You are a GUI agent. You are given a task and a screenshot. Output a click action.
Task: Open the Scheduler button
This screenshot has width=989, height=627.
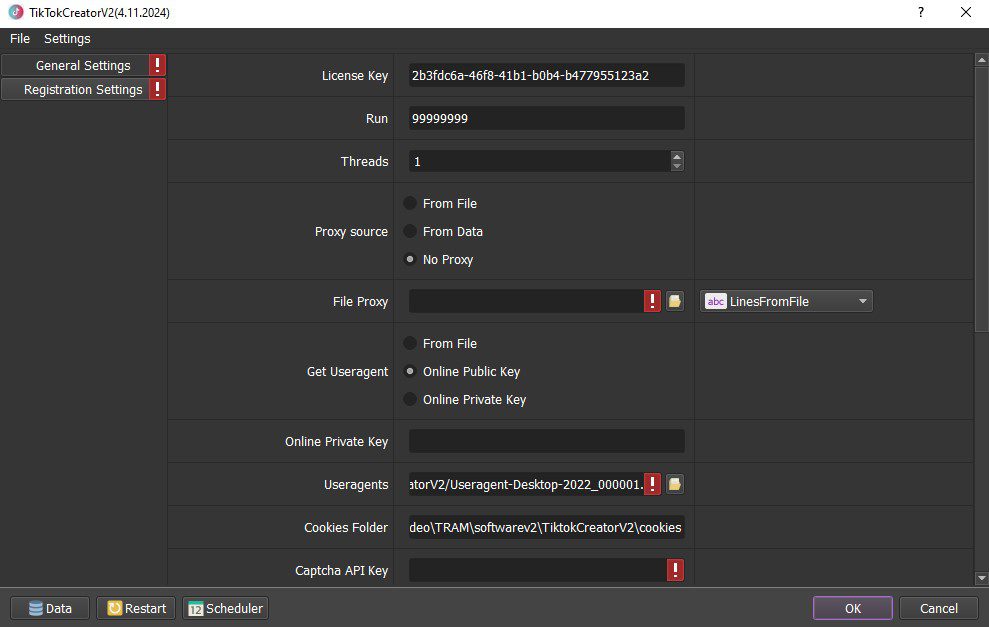point(225,608)
